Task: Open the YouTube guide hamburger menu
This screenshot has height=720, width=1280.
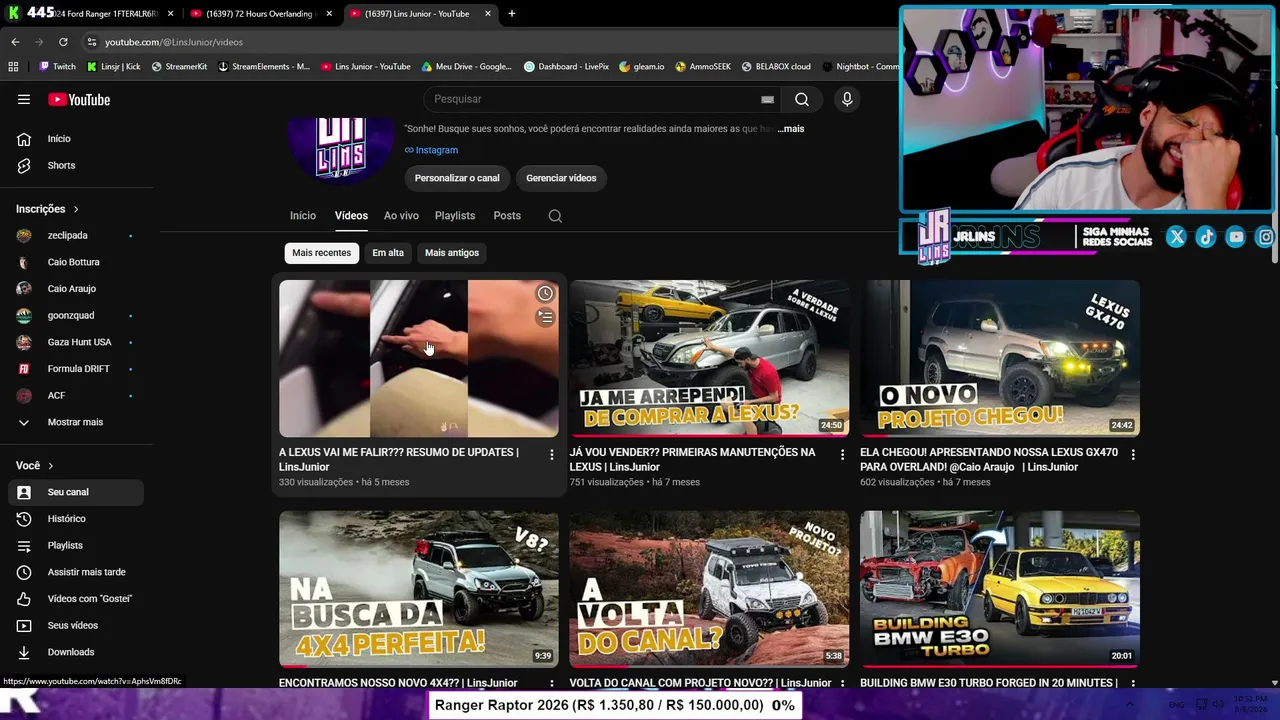Action: tap(24, 99)
